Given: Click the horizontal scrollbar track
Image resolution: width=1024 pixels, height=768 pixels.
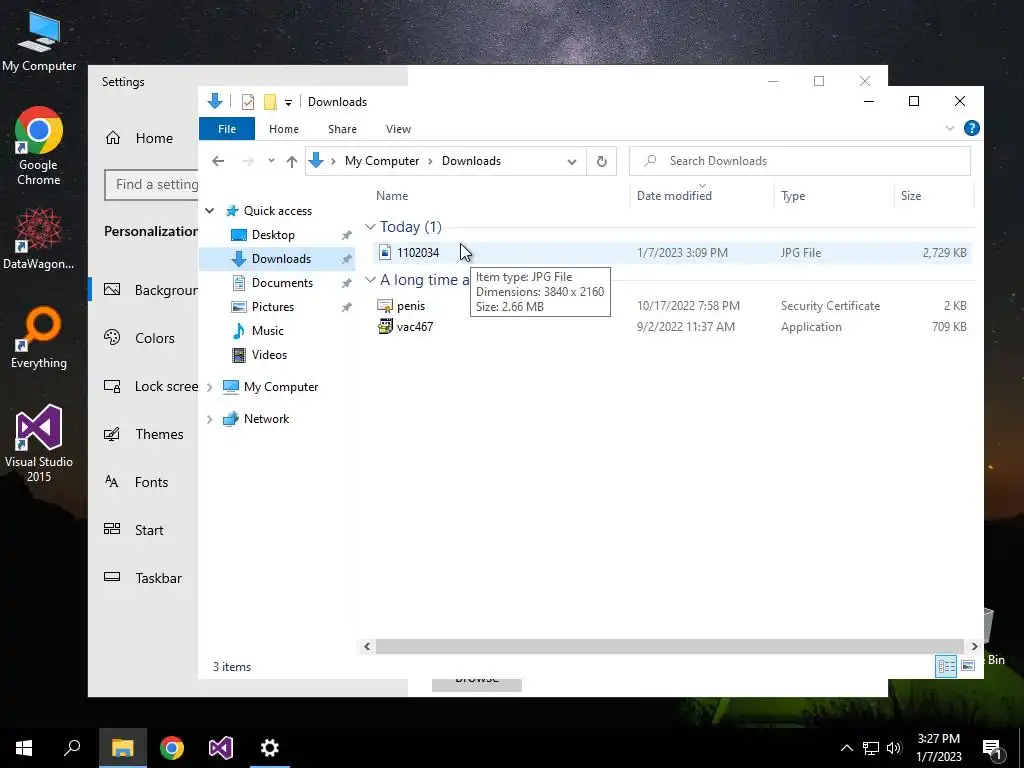Looking at the screenshot, I should 670,647.
